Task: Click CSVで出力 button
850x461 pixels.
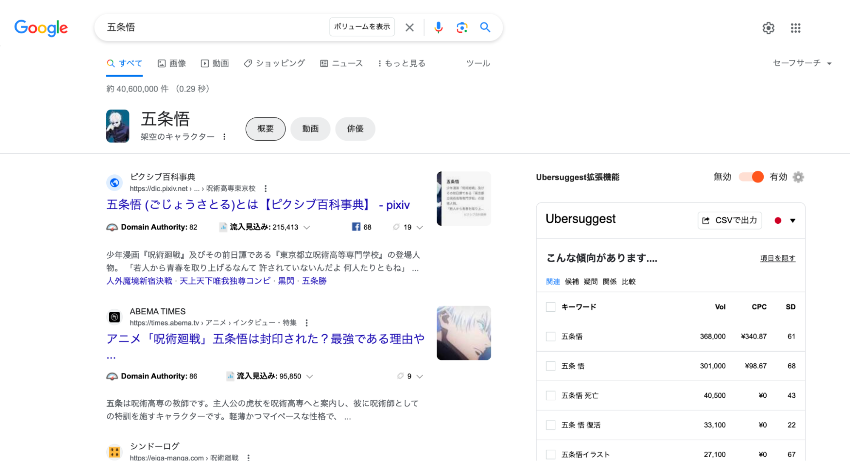Action: pyautogui.click(x=730, y=220)
